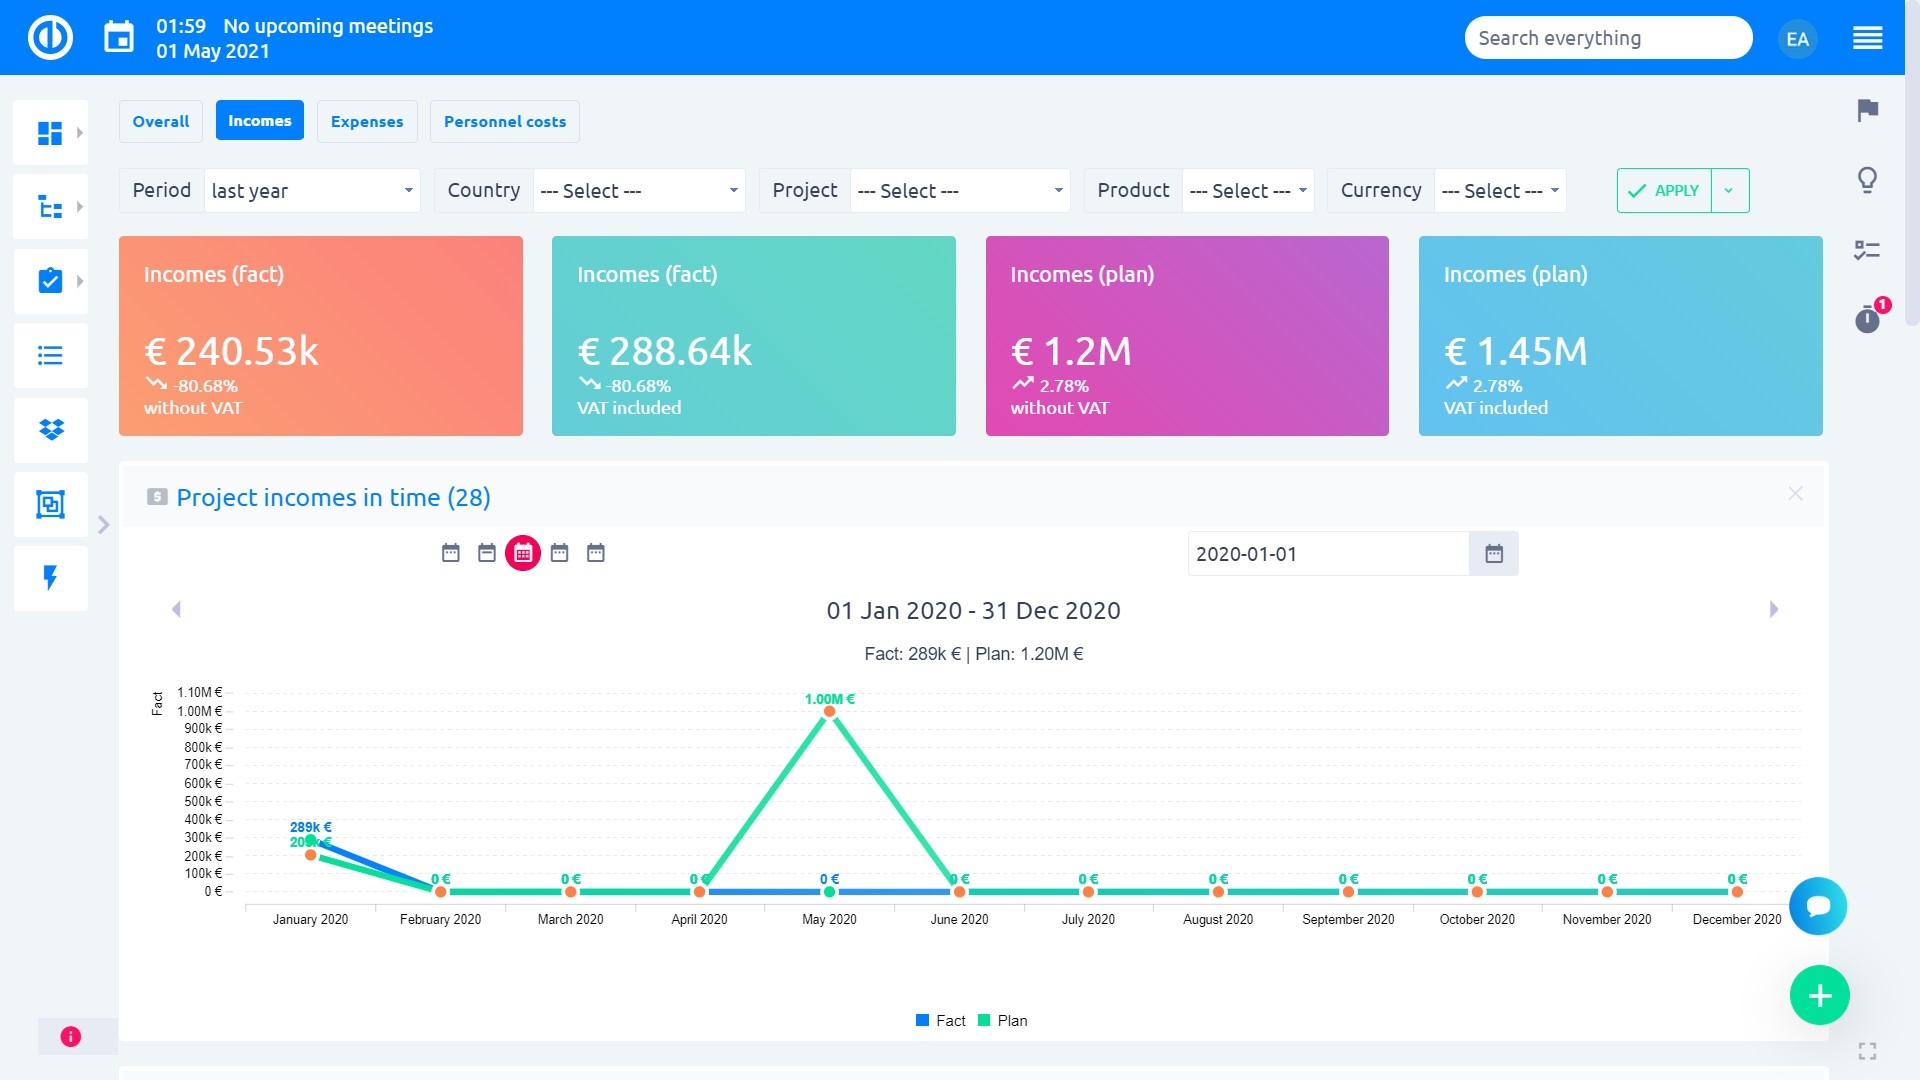Open the lightning bolt quick actions icon
1920x1080 pixels.
(x=50, y=577)
